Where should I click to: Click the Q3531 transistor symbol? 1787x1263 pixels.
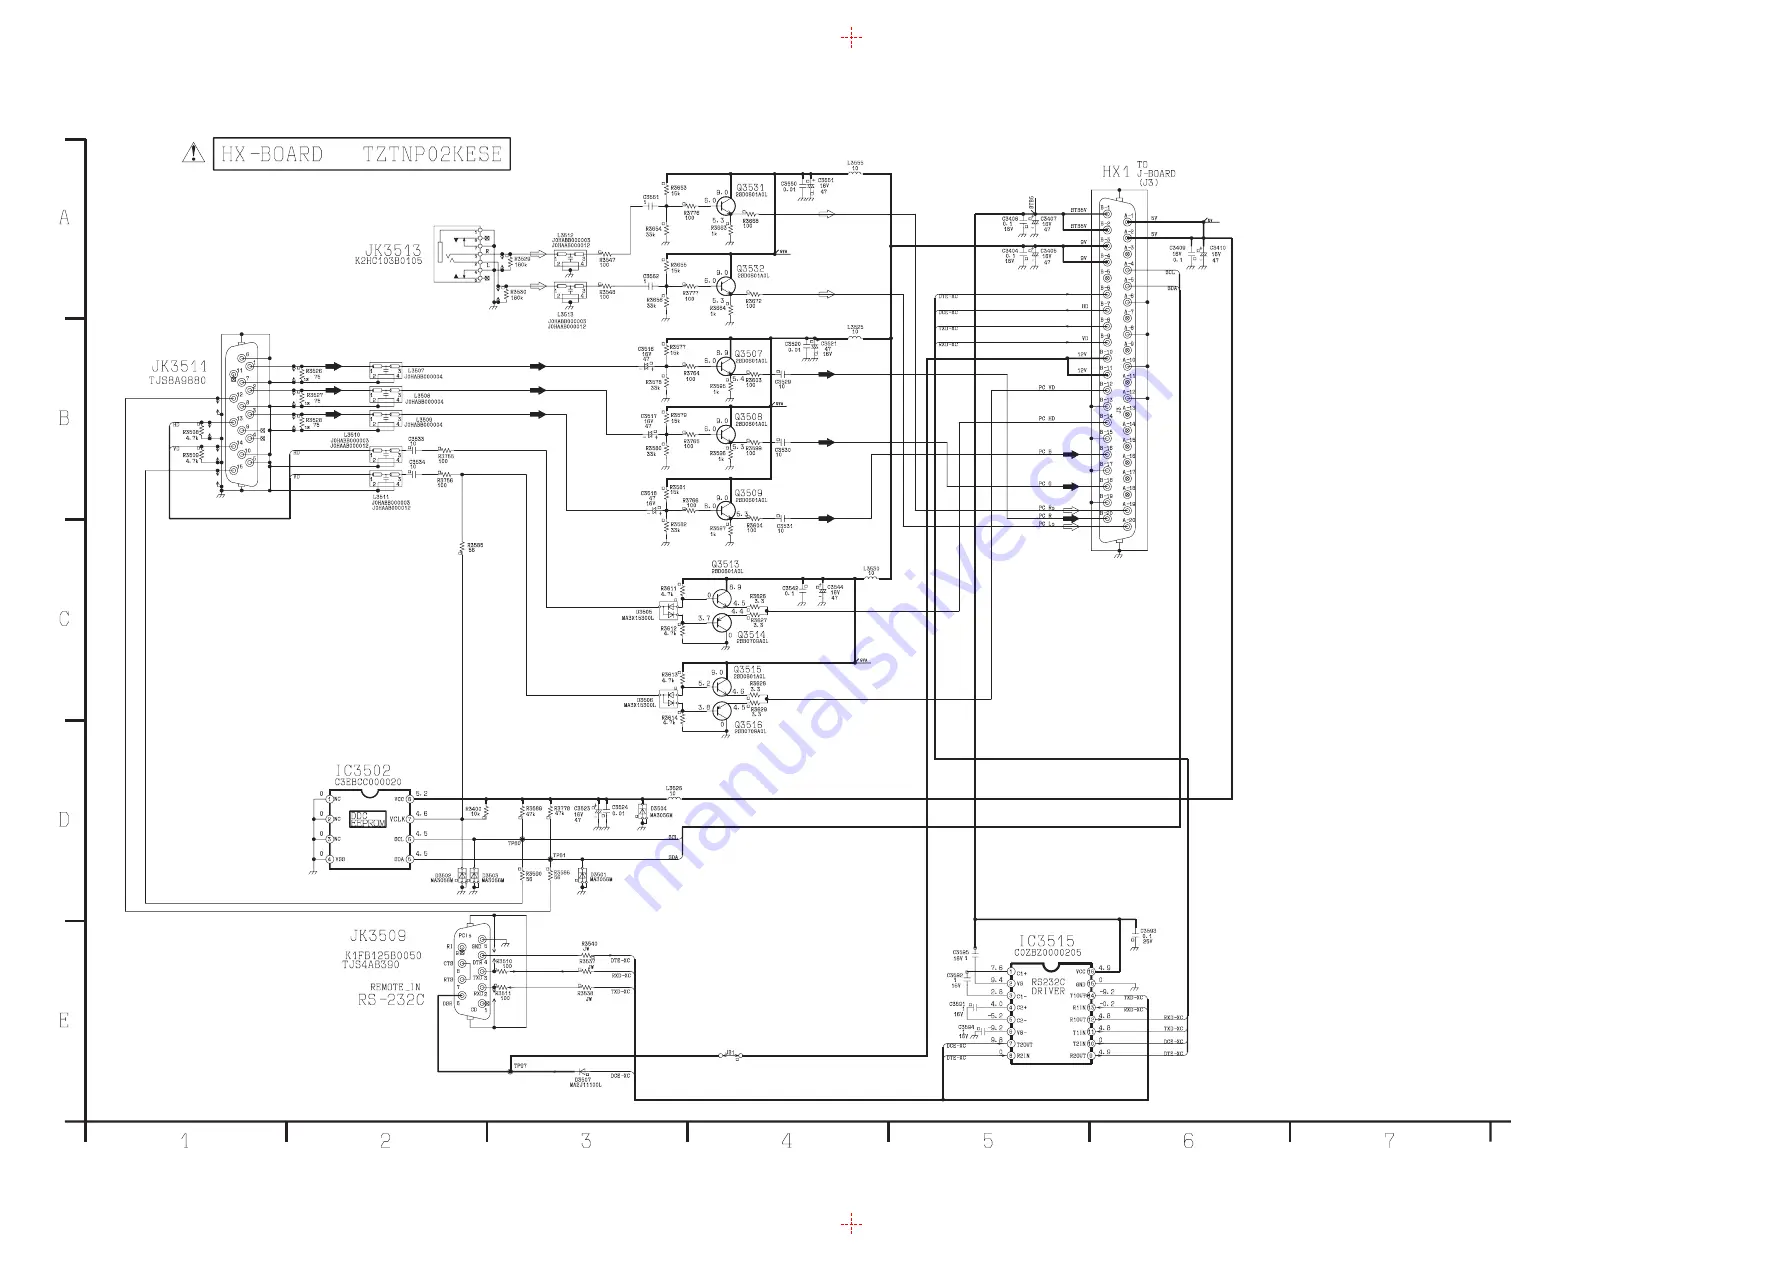[x=724, y=207]
